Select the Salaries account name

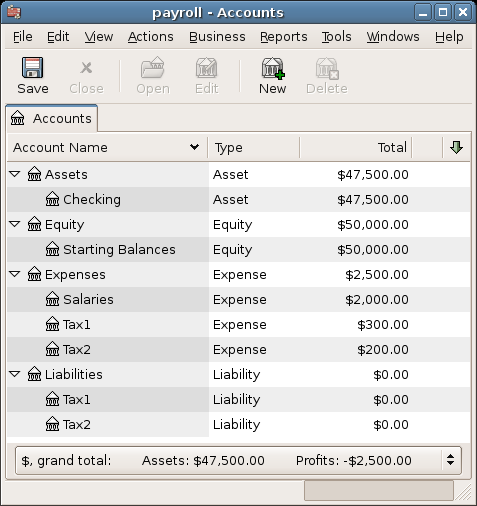point(88,299)
